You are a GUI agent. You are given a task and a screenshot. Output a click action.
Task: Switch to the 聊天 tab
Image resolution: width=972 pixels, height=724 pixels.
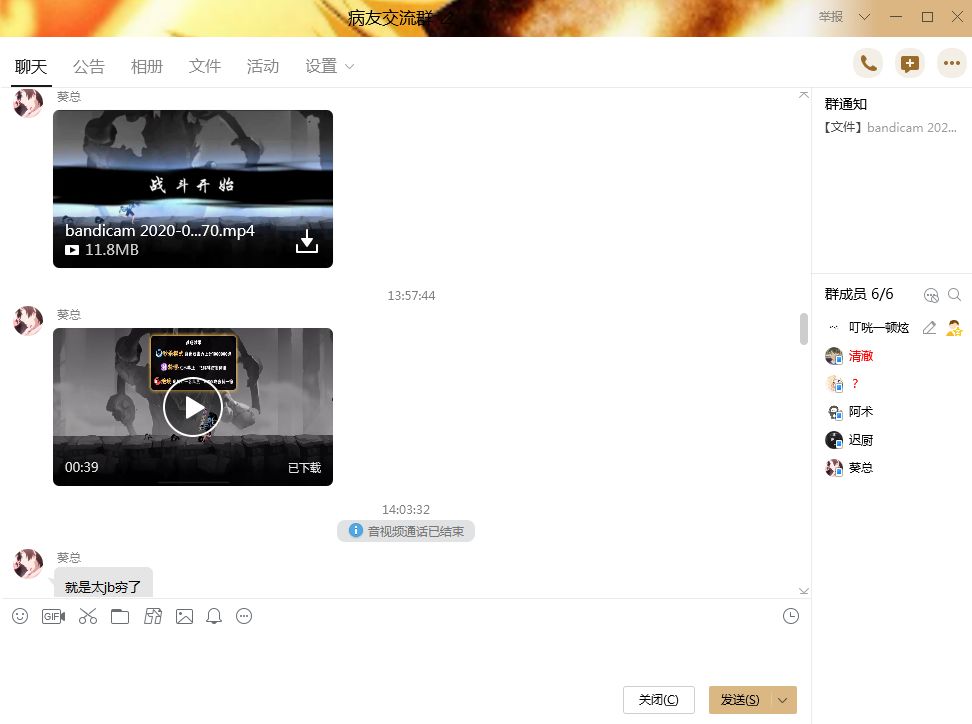(x=31, y=66)
